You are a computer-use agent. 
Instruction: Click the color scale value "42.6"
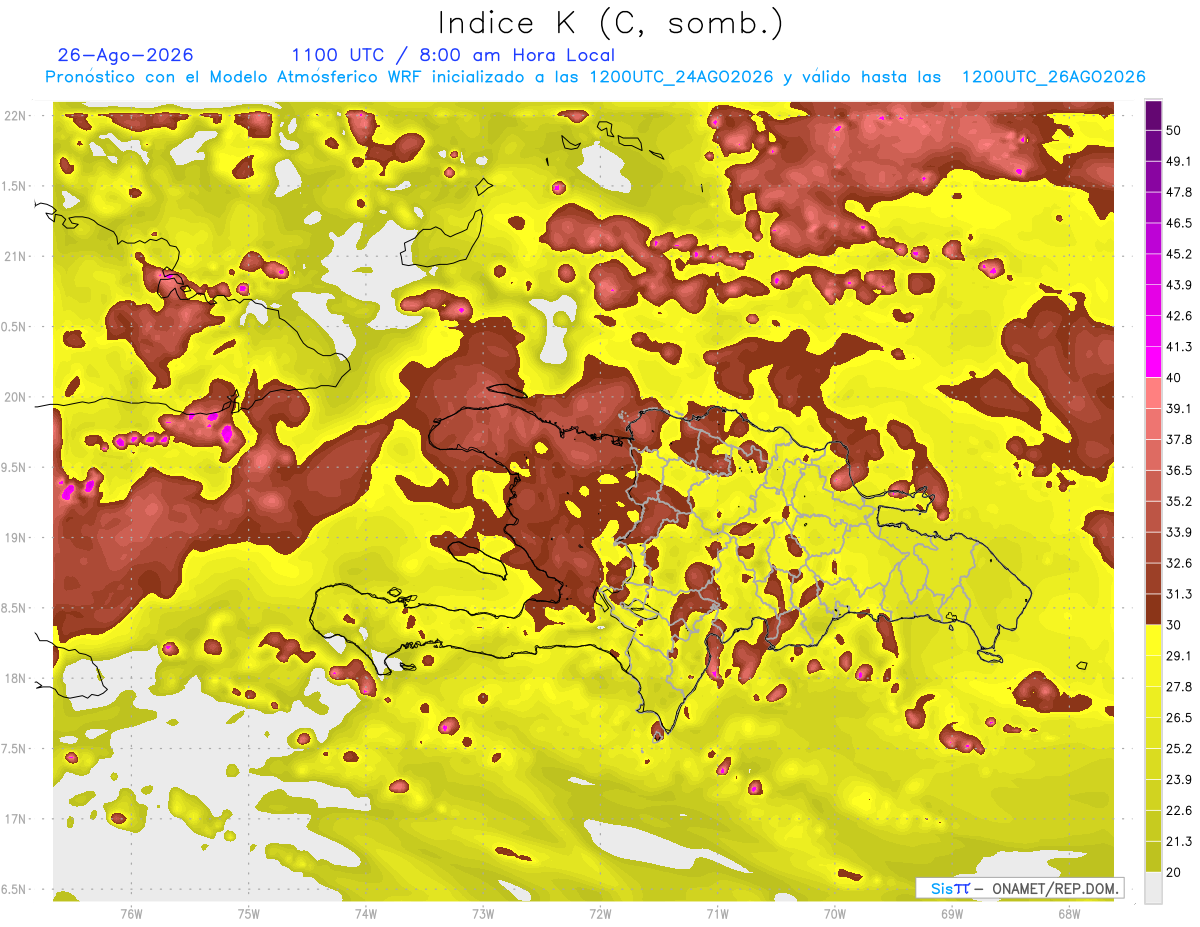[1178, 316]
